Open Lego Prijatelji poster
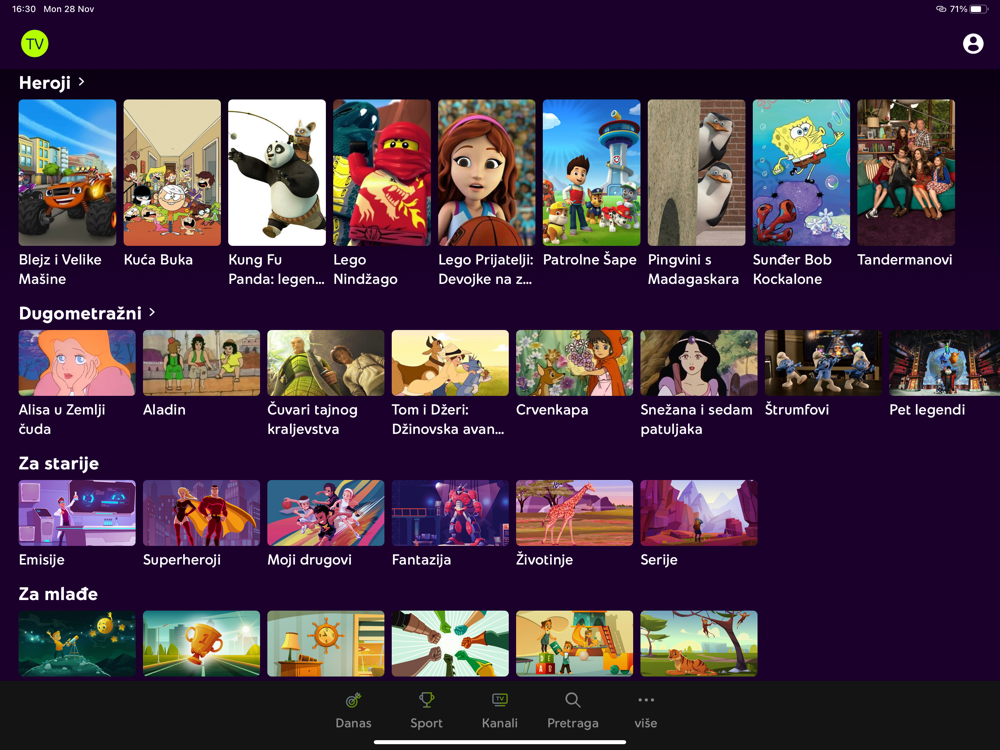 click(x=487, y=172)
